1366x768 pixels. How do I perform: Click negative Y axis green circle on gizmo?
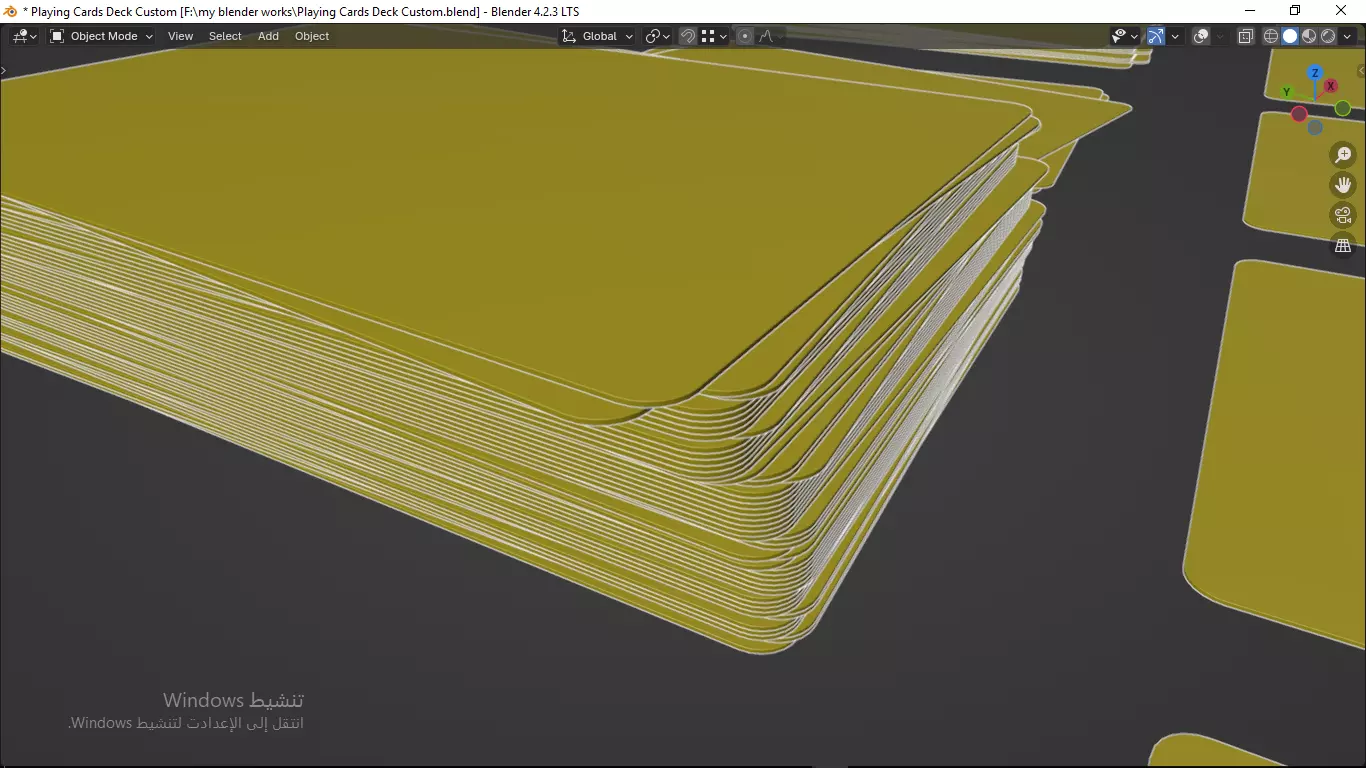(1343, 108)
